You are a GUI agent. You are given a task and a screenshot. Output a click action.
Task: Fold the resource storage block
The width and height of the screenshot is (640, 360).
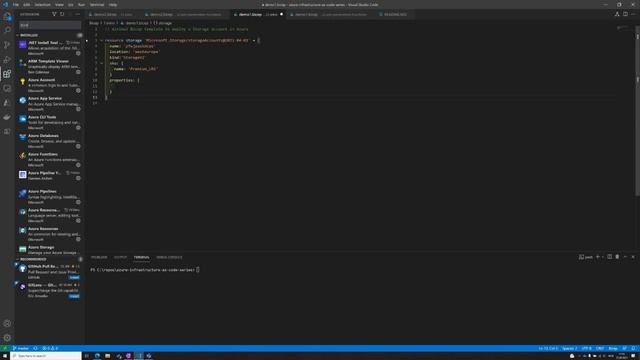pyautogui.click(x=102, y=40)
